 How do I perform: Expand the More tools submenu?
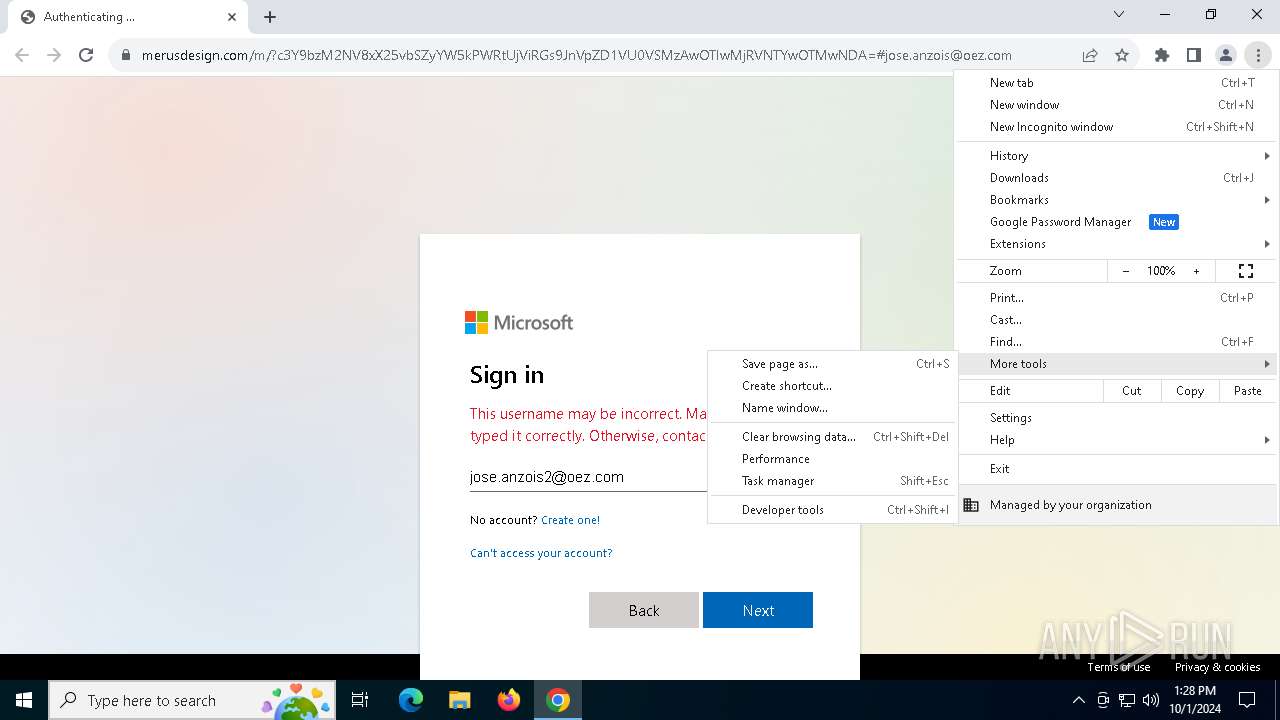(1117, 364)
